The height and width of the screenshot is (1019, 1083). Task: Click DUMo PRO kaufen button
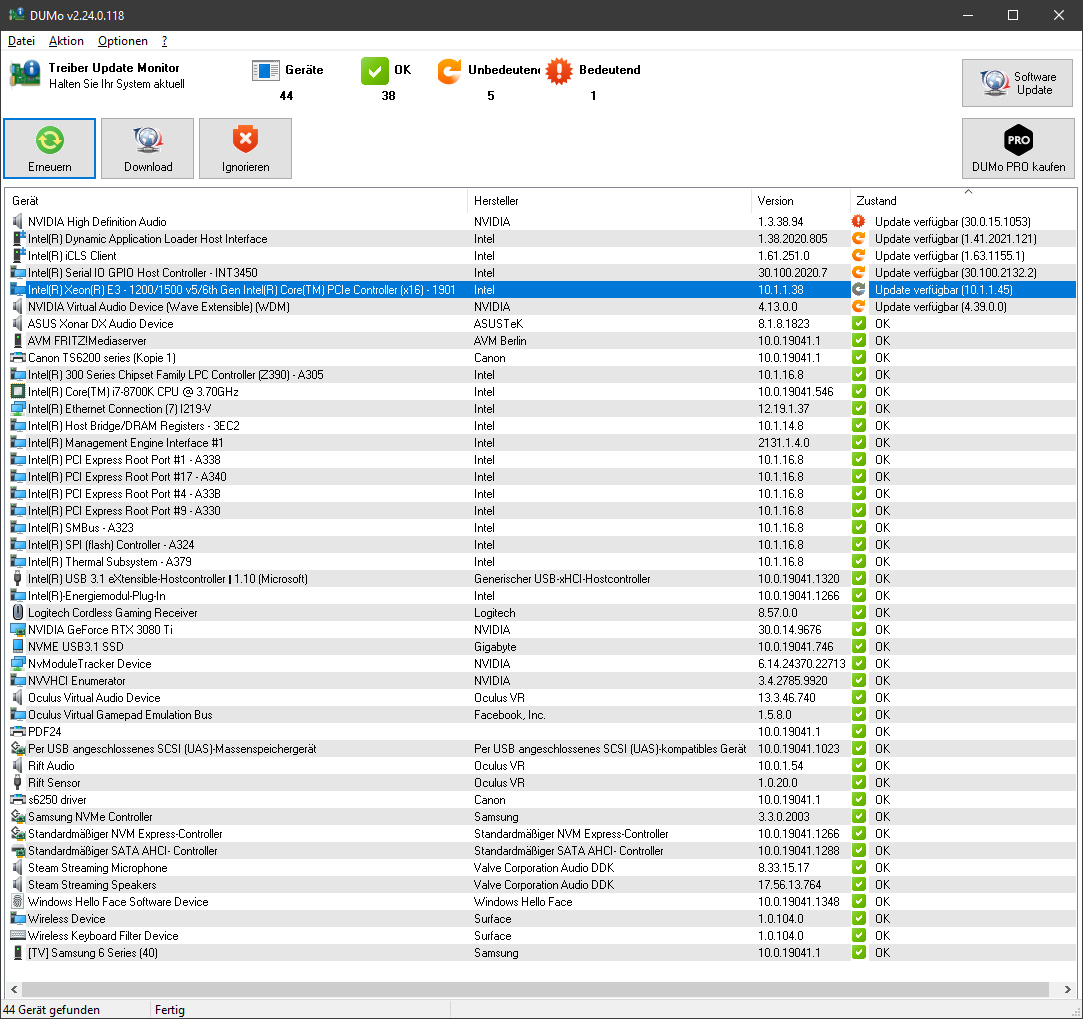tap(1018, 149)
